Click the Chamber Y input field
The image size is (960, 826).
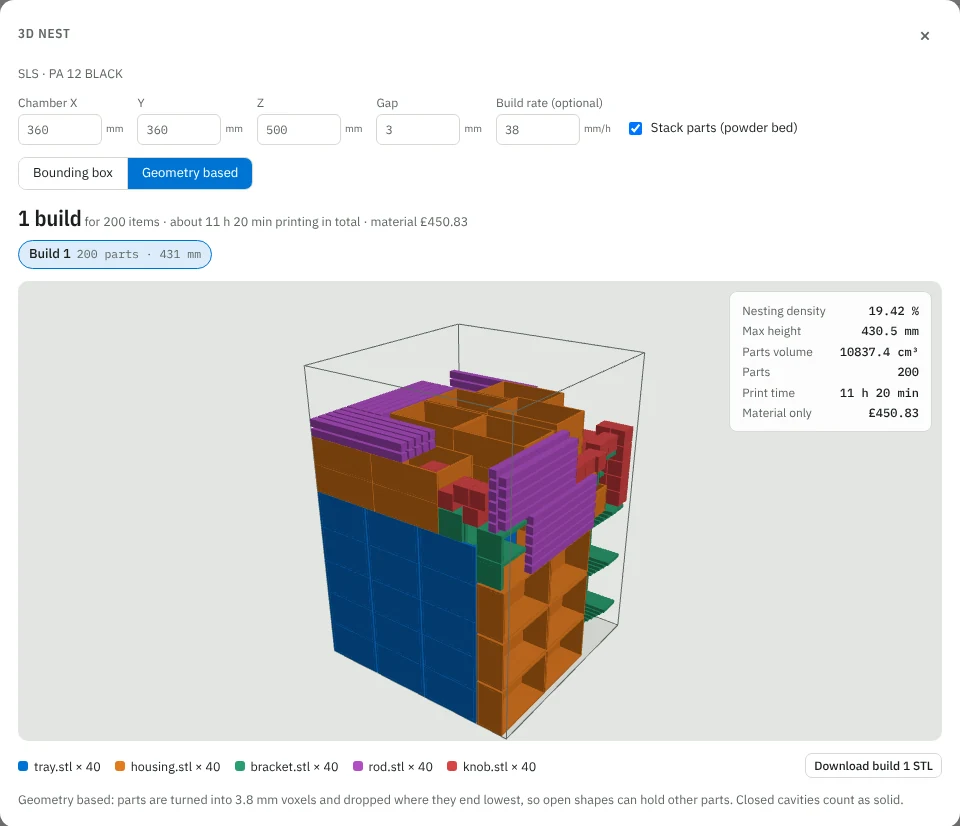[179, 130]
